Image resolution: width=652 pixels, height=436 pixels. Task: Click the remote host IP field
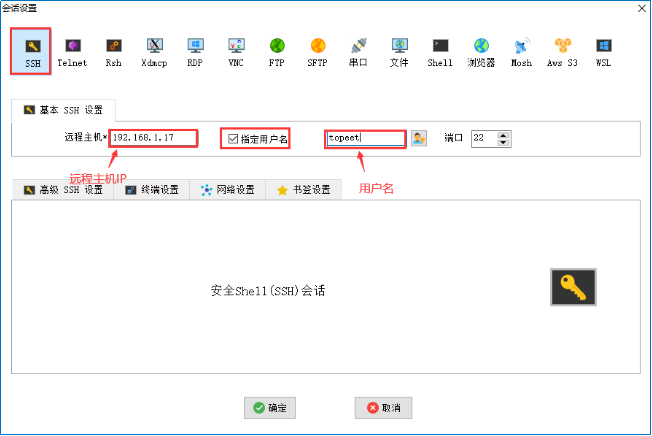pos(153,138)
